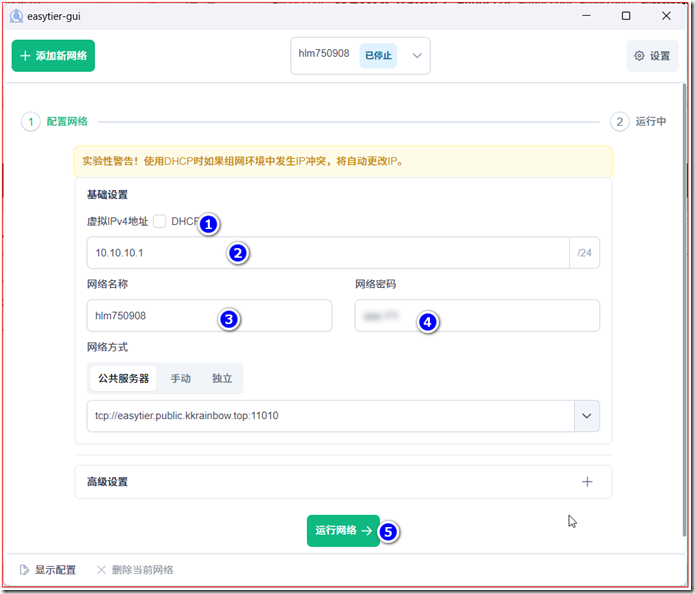
Task: Click the vertical scrollbar on the right
Action: (684, 310)
